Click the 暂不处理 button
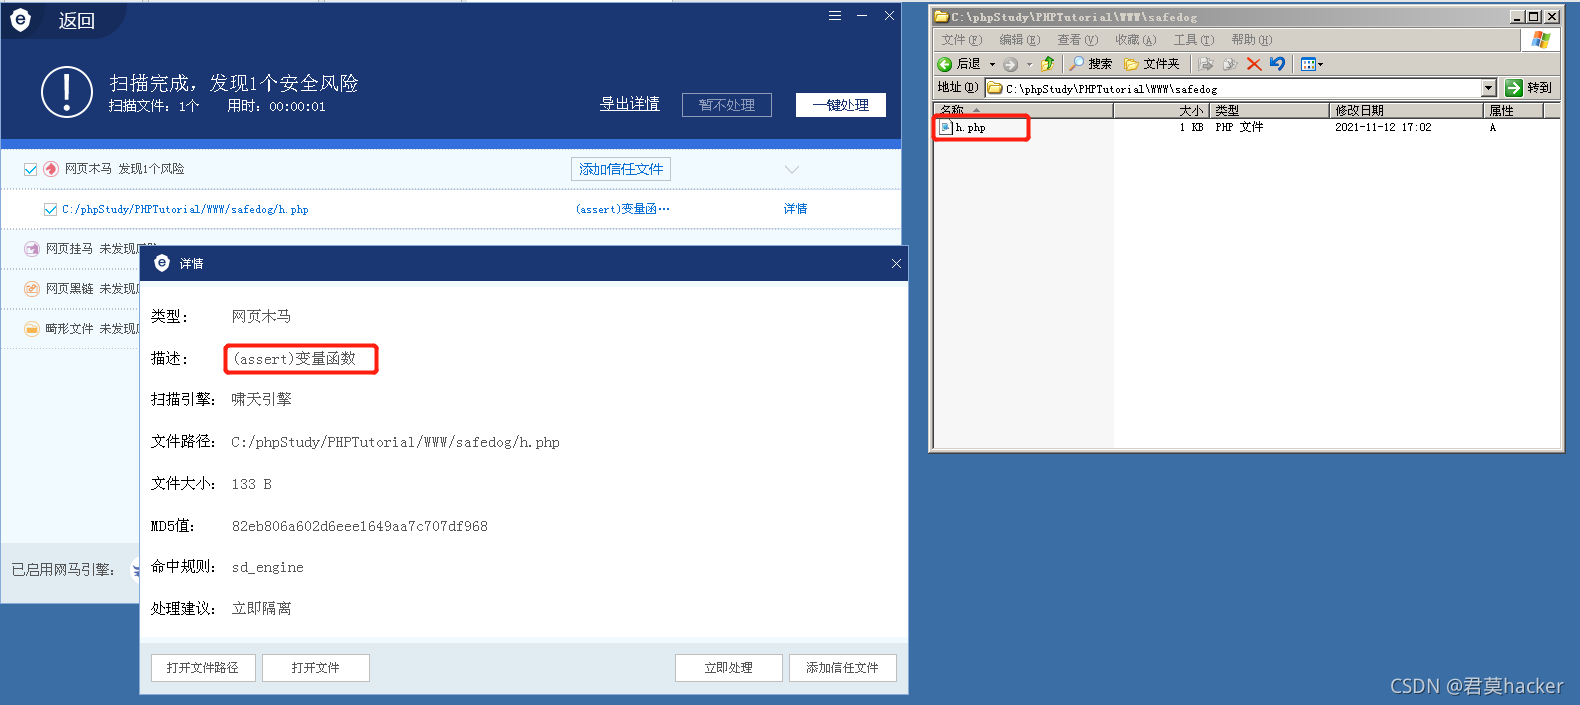Viewport: 1580px width, 705px height. pyautogui.click(x=727, y=105)
